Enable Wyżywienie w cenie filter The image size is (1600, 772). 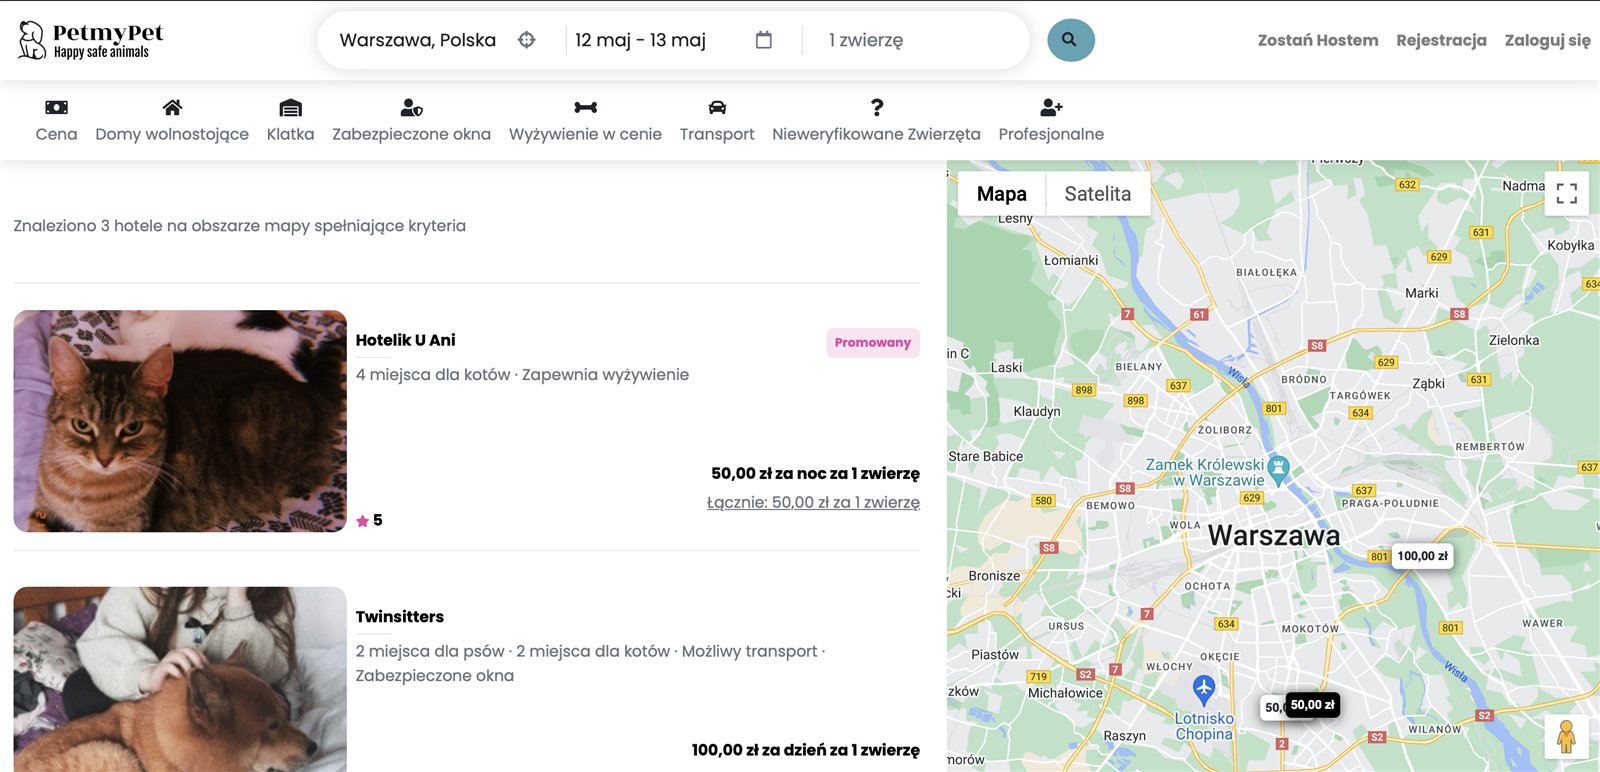[x=585, y=120]
